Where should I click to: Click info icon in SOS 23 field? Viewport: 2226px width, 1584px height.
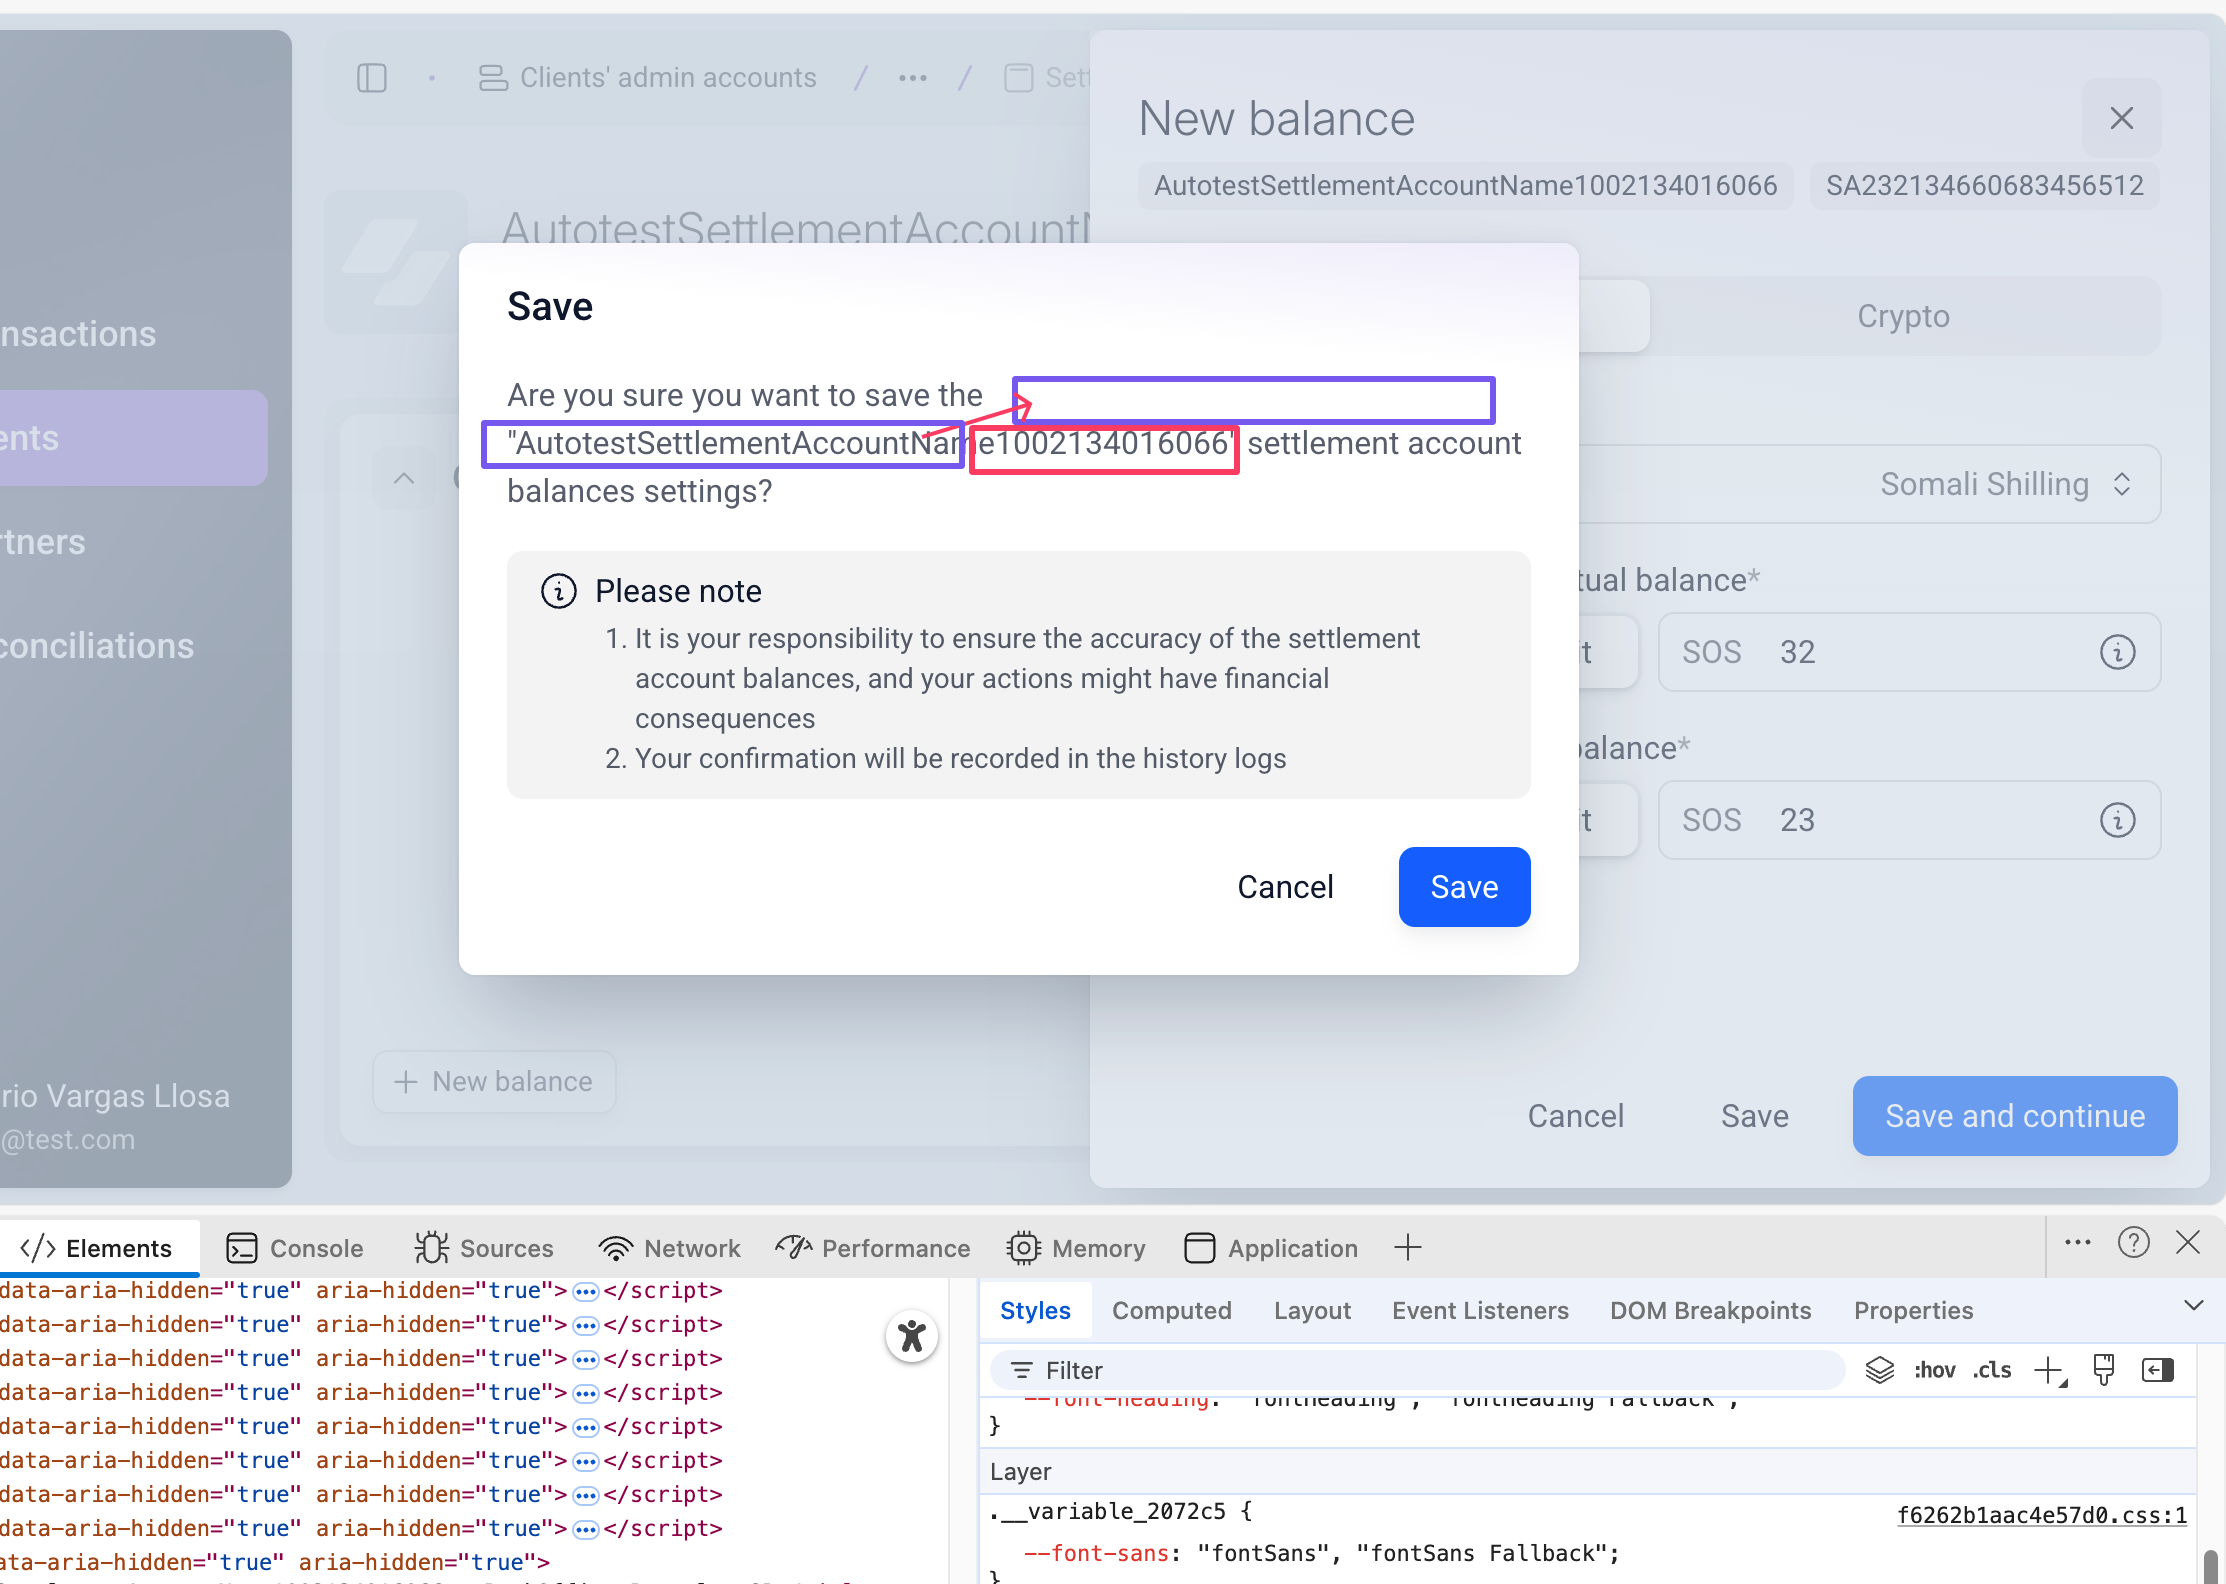pyautogui.click(x=2117, y=820)
